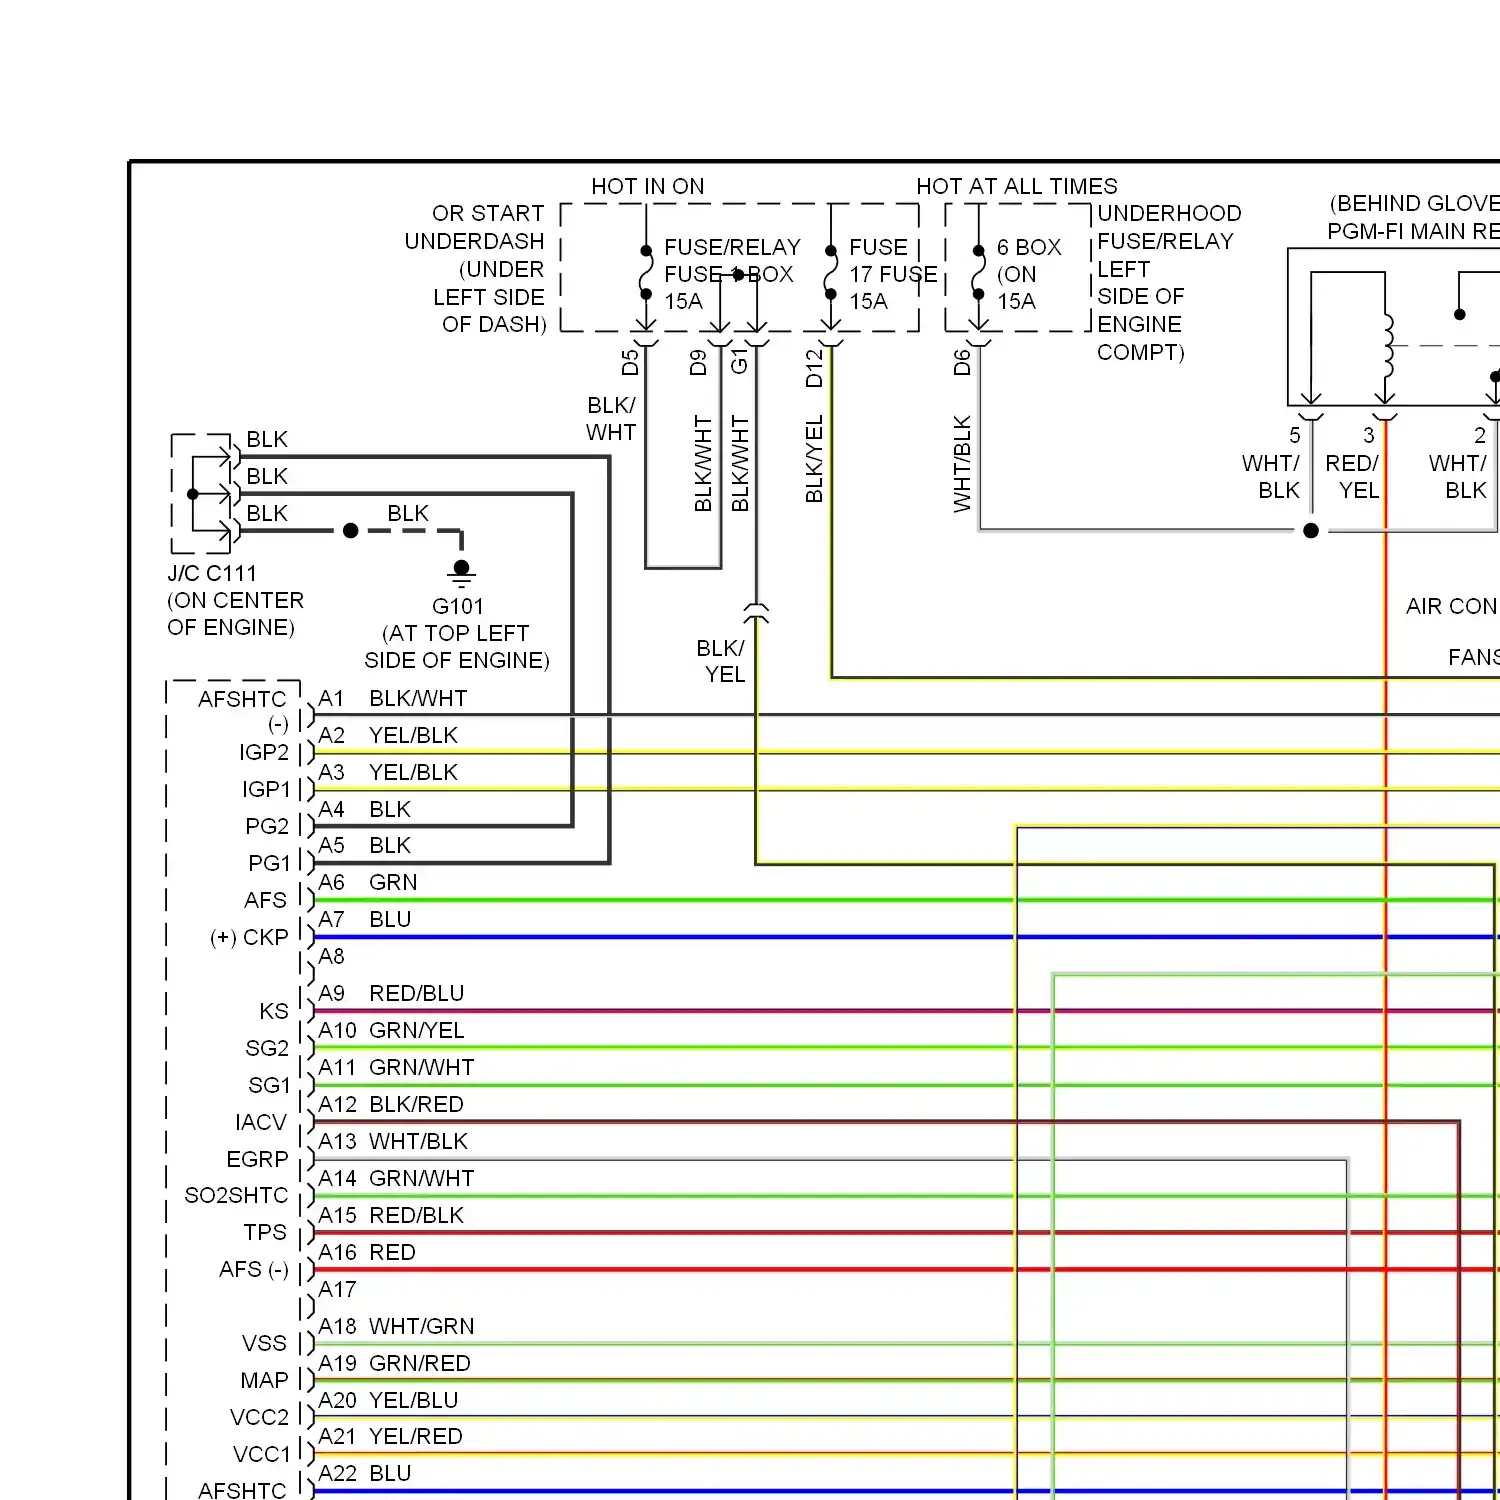Click the BLK/WHT wire color next to A1
The width and height of the screenshot is (1500, 1500).
pyautogui.click(x=418, y=698)
